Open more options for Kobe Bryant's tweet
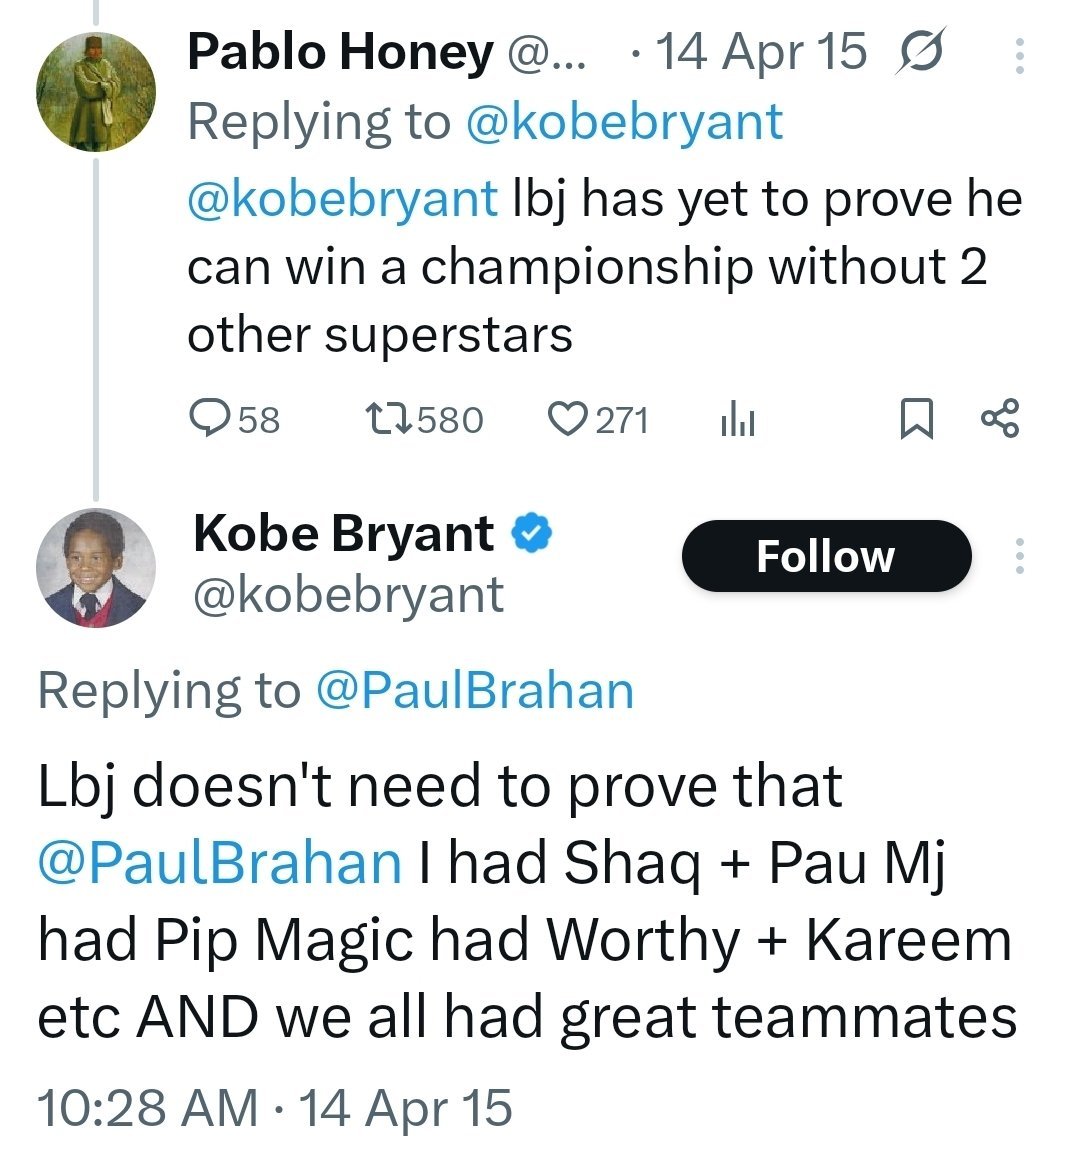This screenshot has width=1080, height=1172. (1019, 556)
